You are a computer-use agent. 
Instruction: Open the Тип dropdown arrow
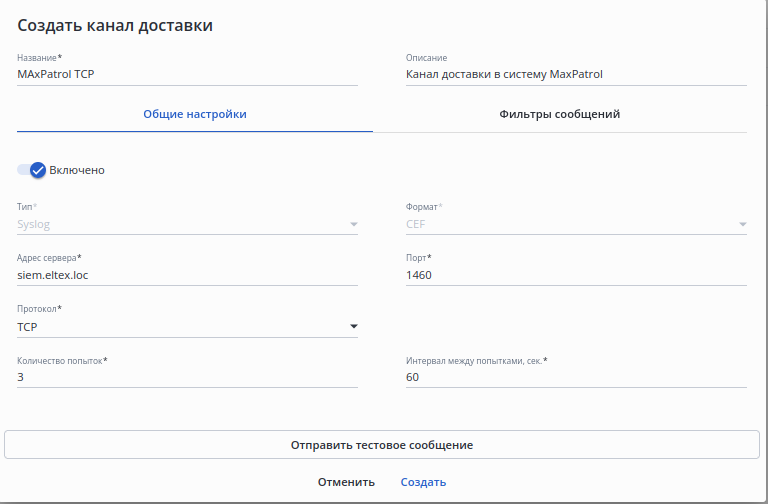353,225
